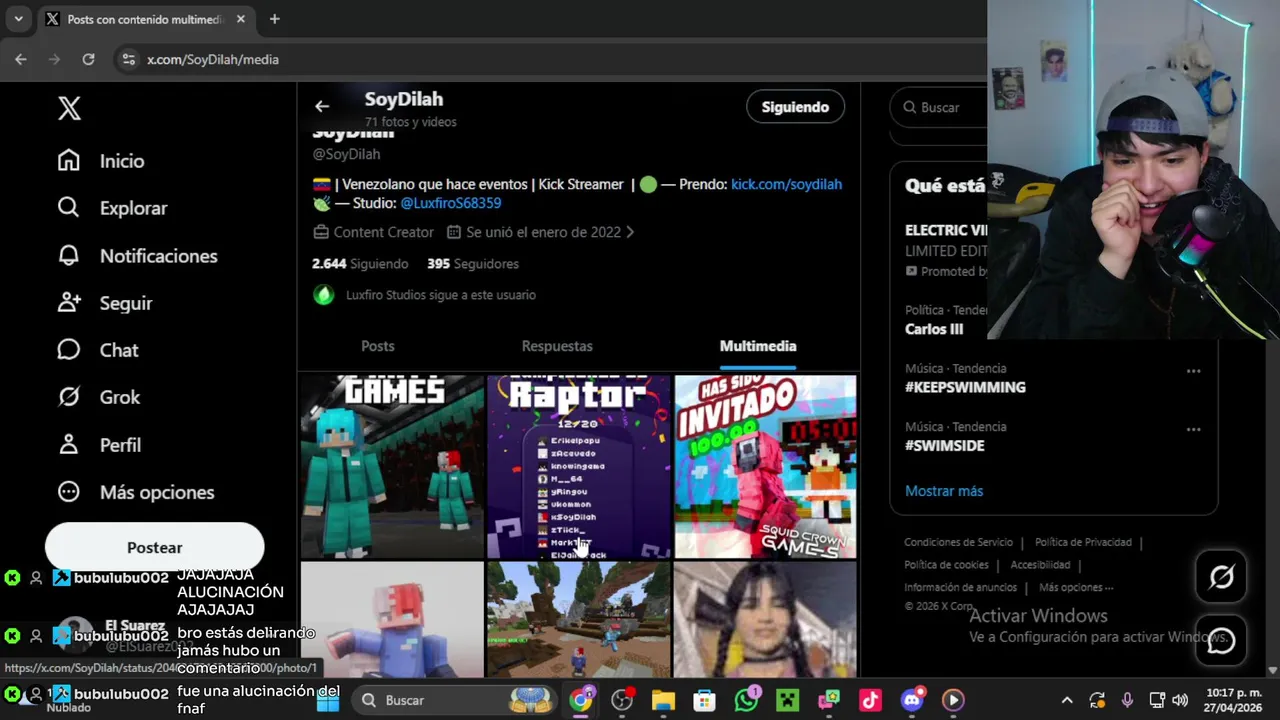Switch to the Respuestas tab

click(557, 346)
